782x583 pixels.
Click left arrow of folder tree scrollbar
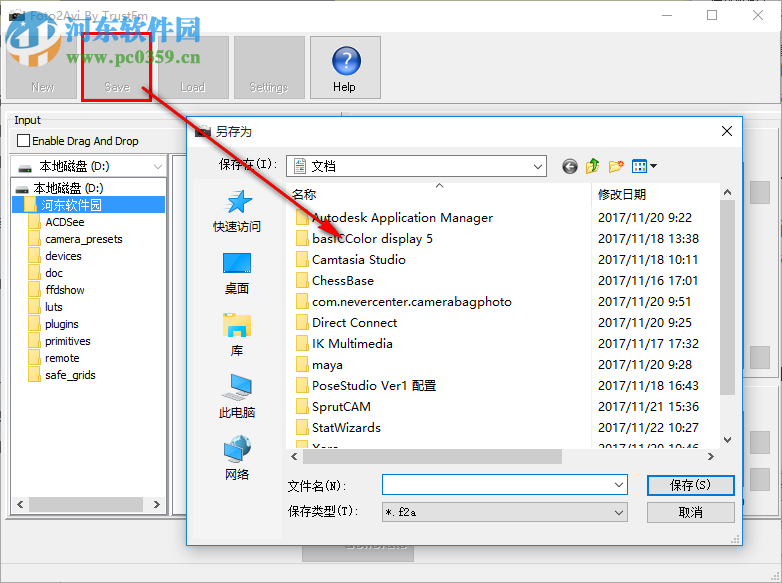click(x=20, y=504)
